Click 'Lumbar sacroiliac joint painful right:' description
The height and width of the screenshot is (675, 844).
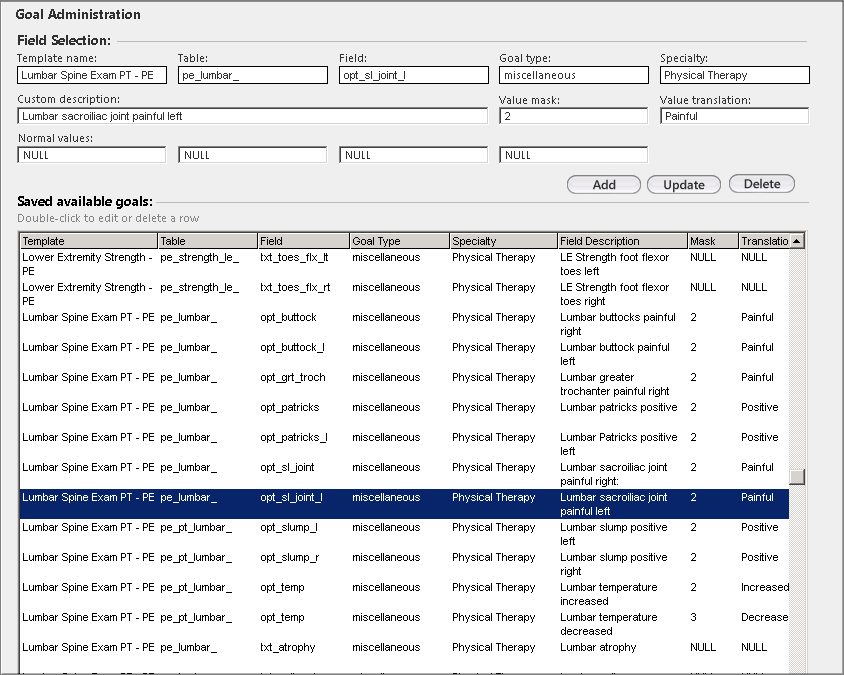pos(614,474)
